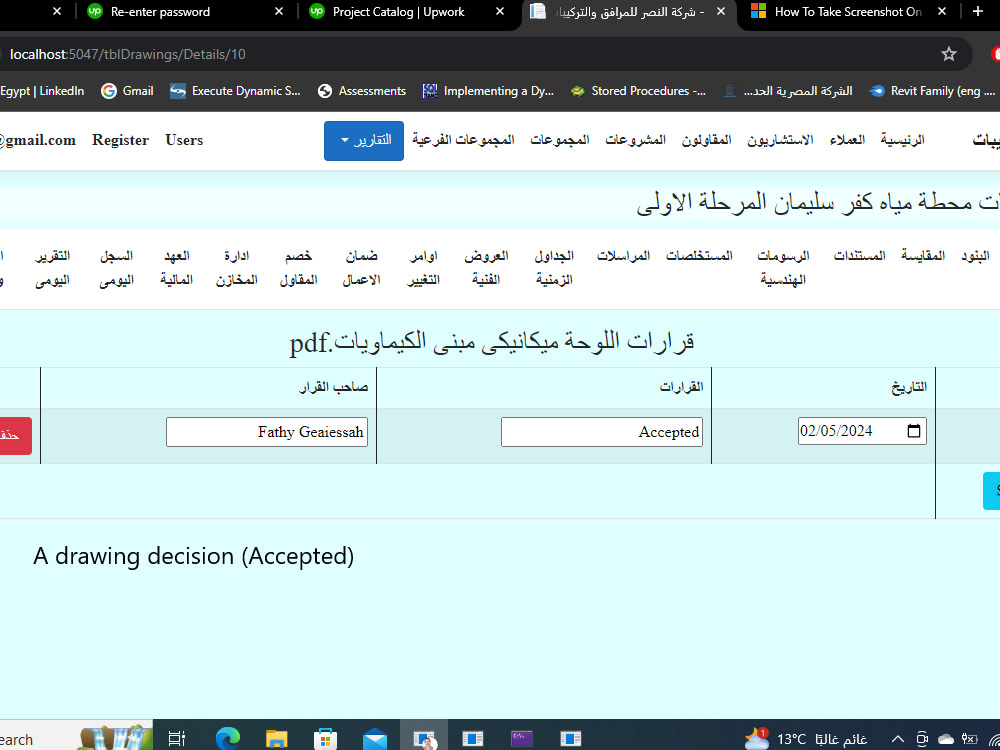Expand the التقارير dropdown button
Image resolution: width=1000 pixels, height=750 pixels.
(364, 140)
